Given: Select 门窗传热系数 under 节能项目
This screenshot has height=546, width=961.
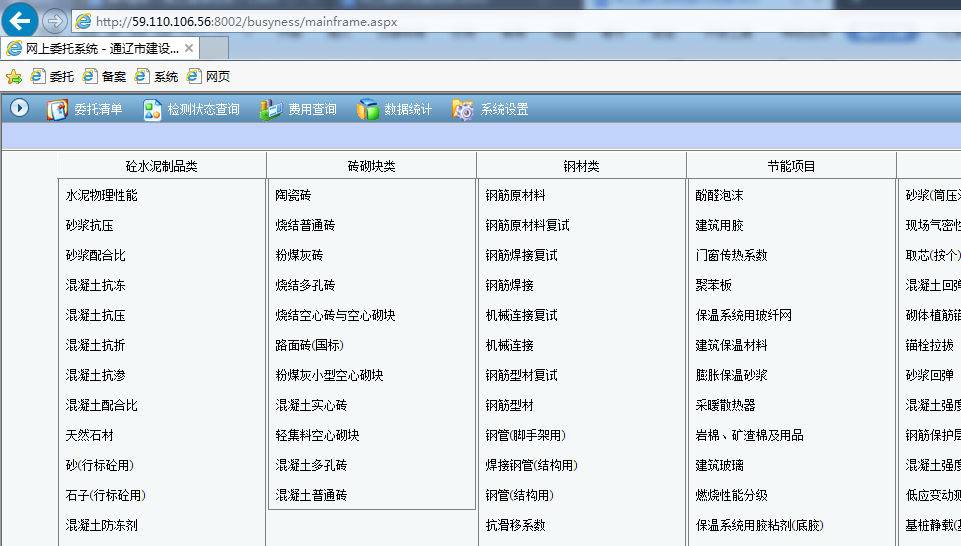Looking at the screenshot, I should [732, 256].
